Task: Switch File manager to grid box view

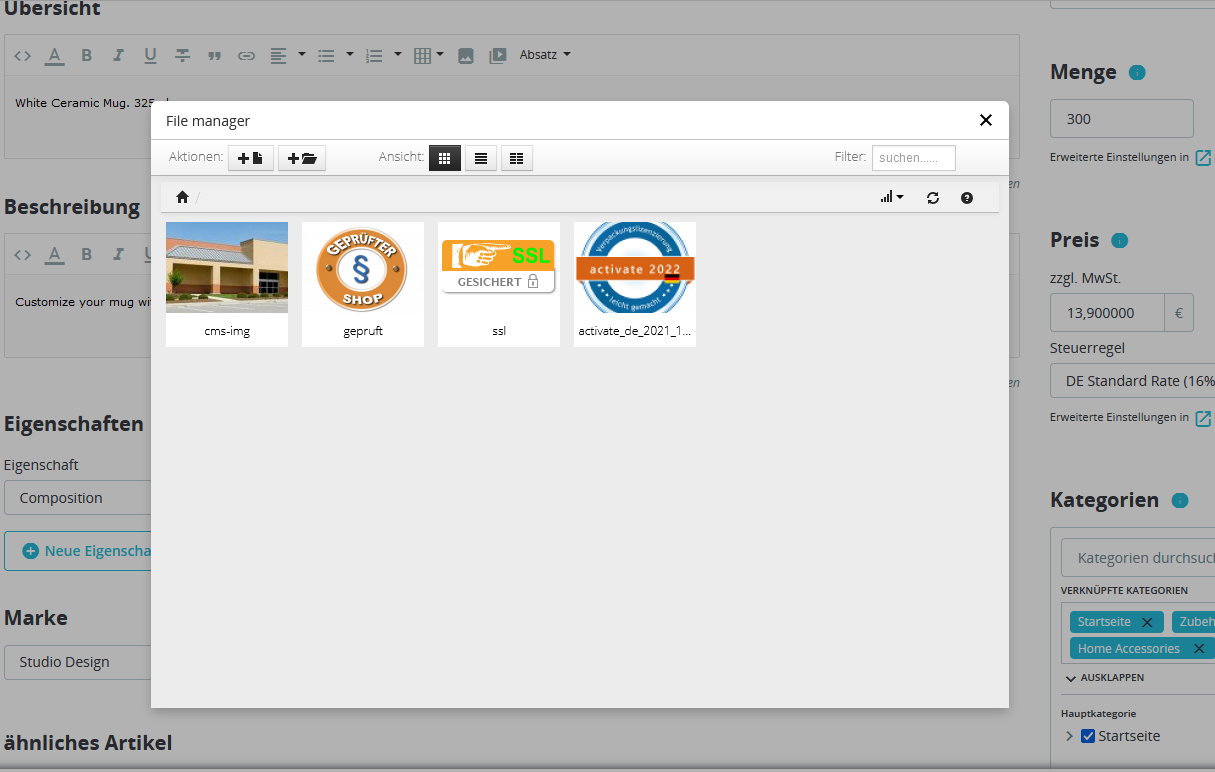Action: tap(445, 158)
